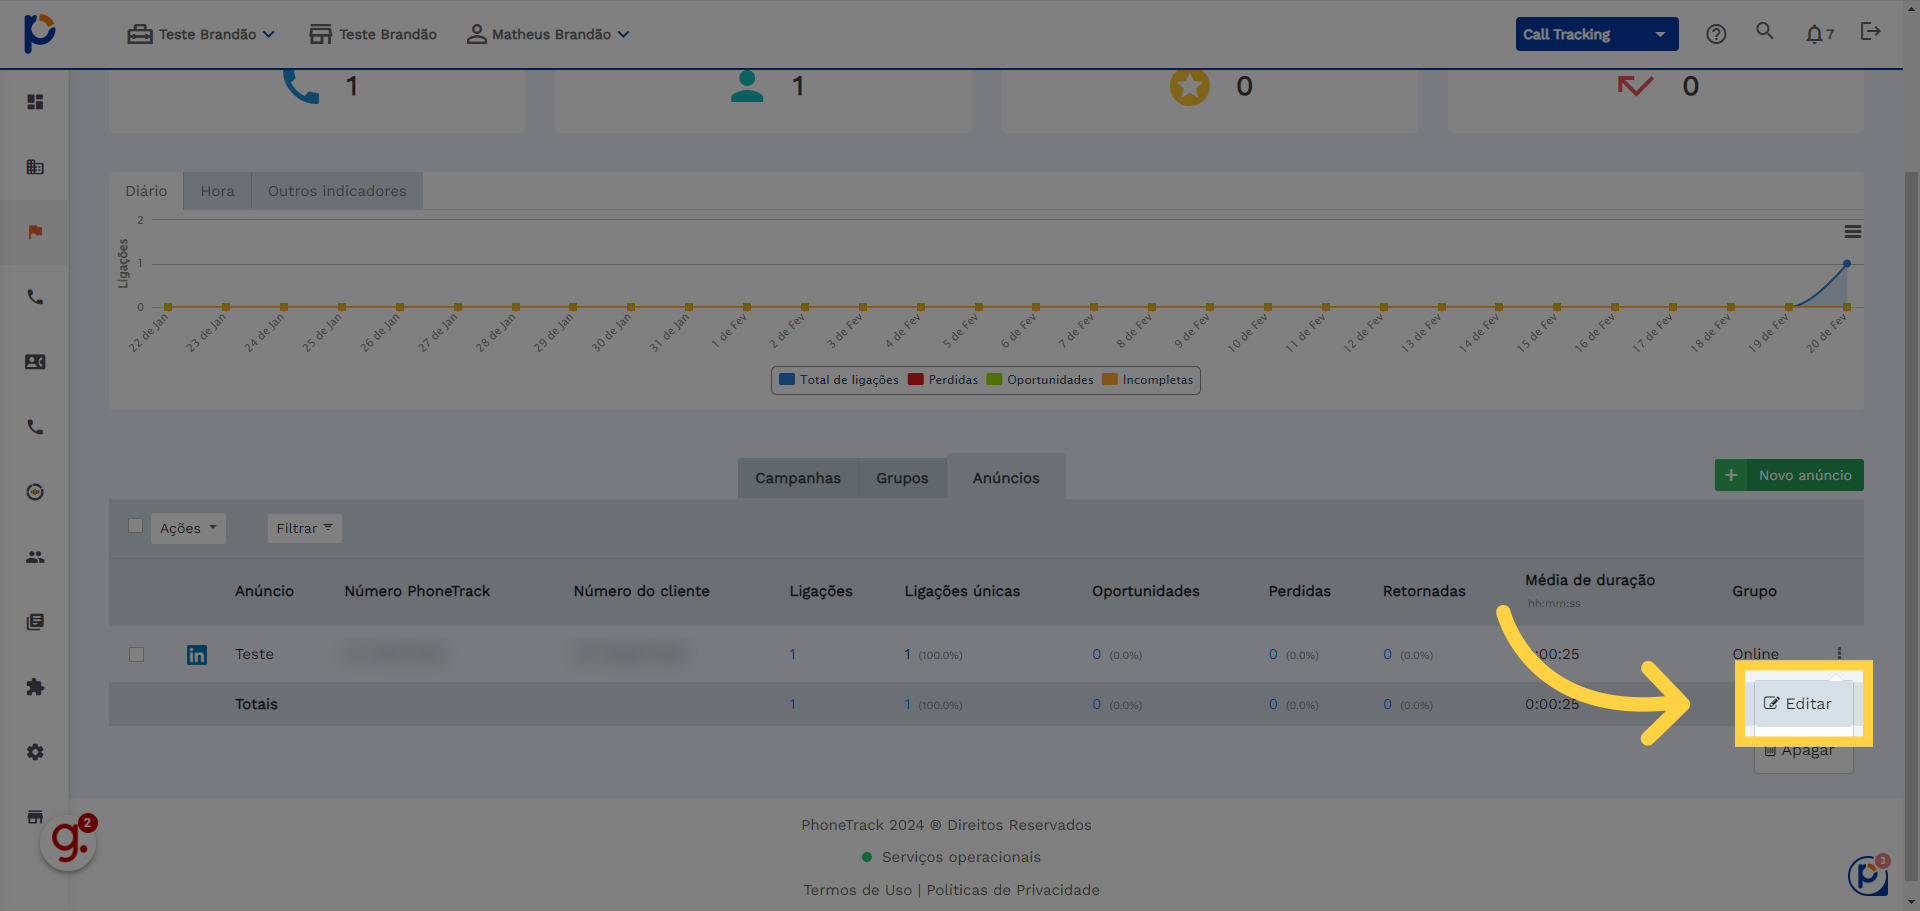Click the LinkedIn icon in Teste row

(197, 655)
